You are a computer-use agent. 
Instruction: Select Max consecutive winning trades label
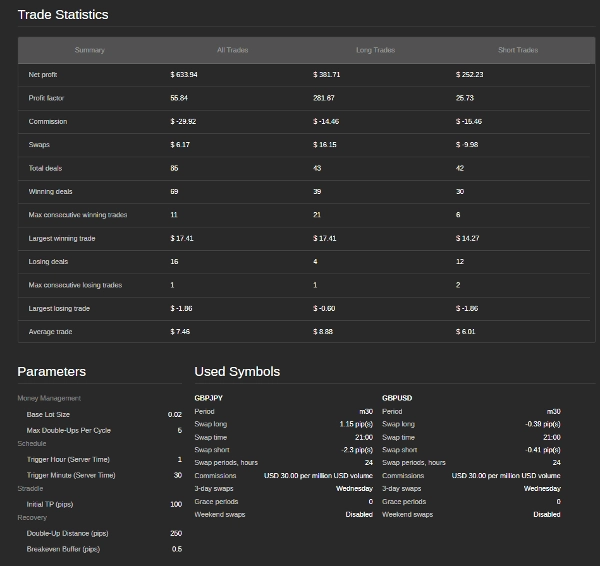pos(78,215)
